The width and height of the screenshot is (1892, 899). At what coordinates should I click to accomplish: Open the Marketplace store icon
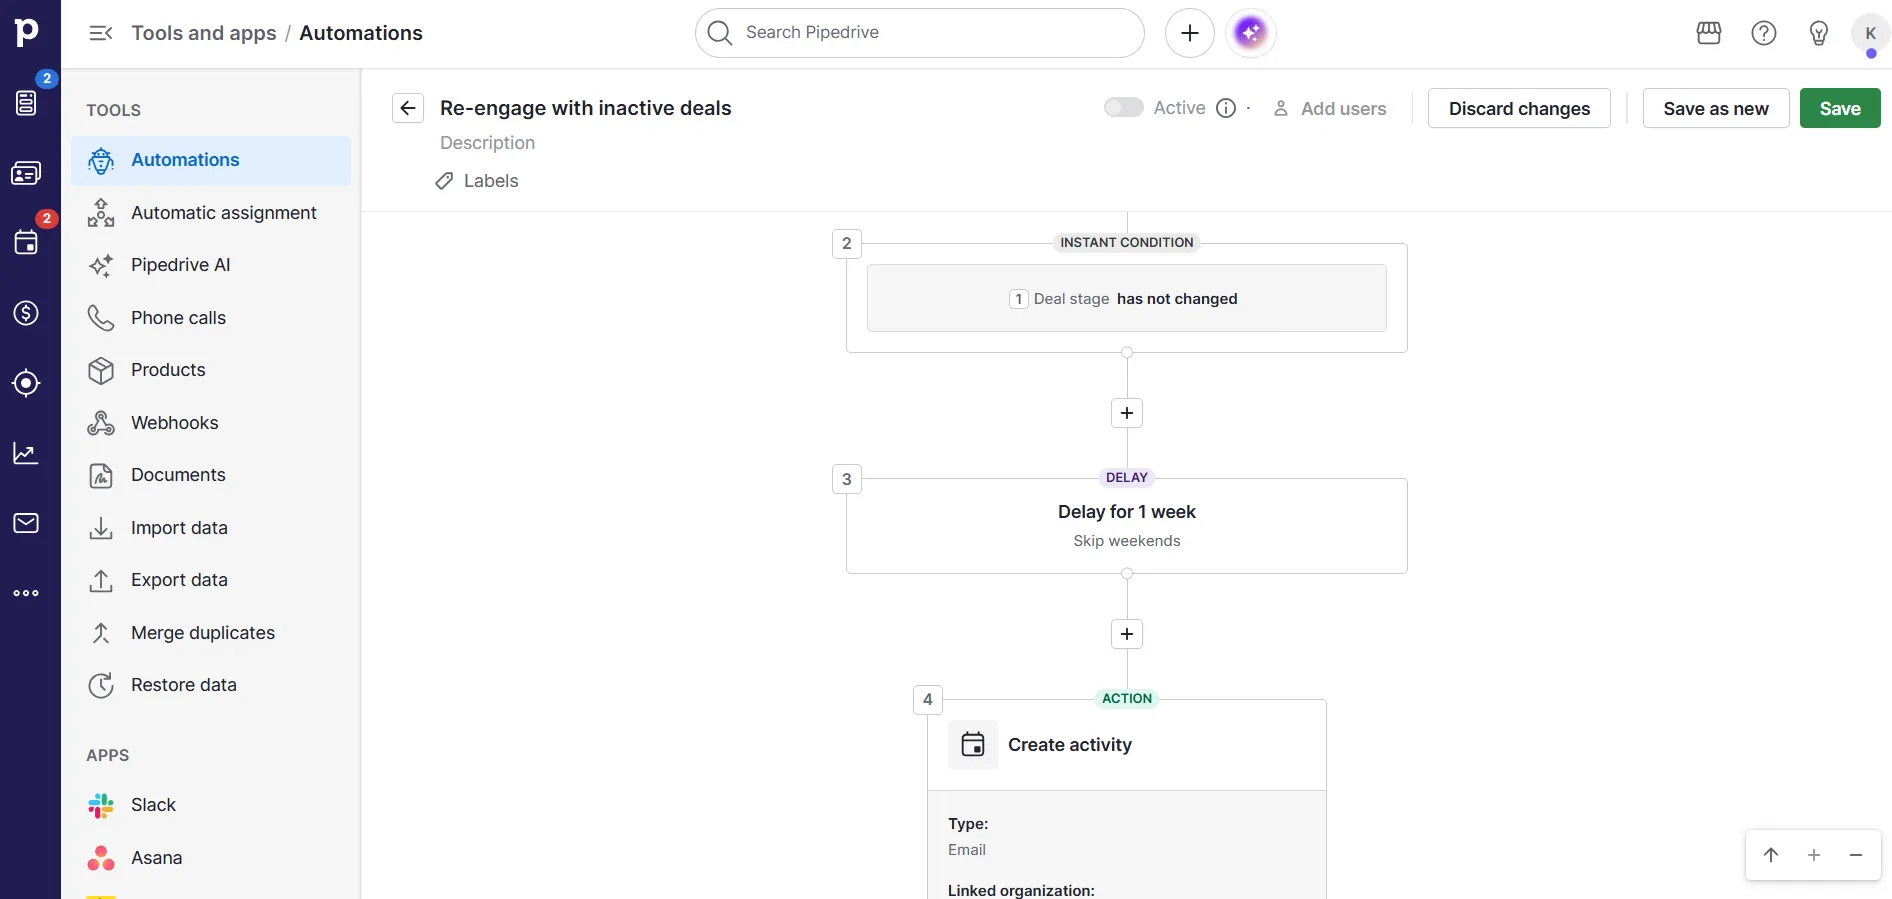coord(1709,33)
